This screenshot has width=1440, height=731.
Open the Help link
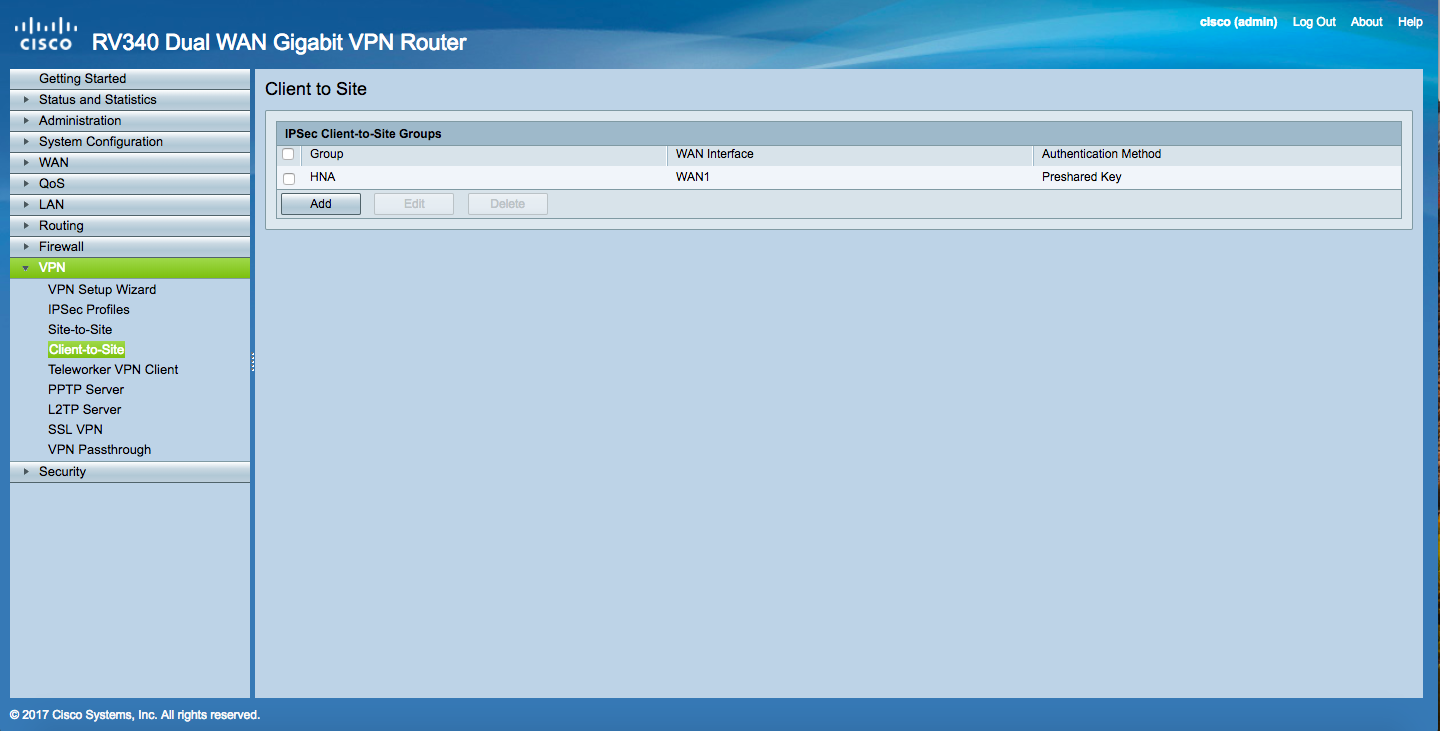coord(1410,22)
